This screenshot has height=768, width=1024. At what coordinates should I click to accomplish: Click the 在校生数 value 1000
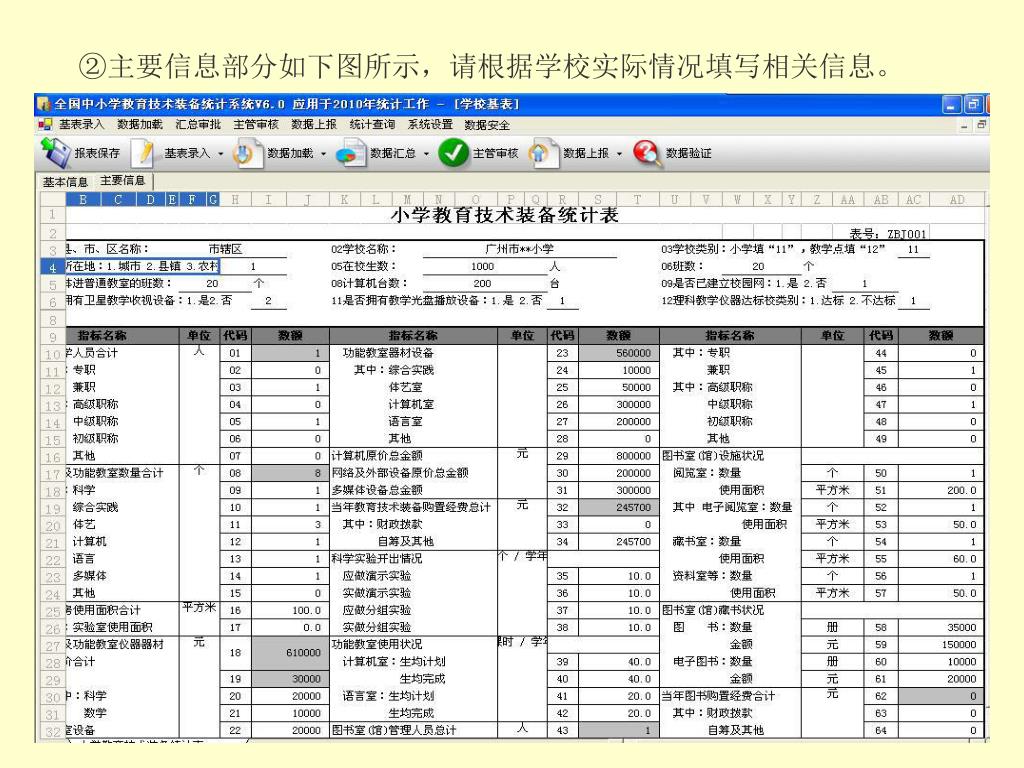(x=482, y=266)
